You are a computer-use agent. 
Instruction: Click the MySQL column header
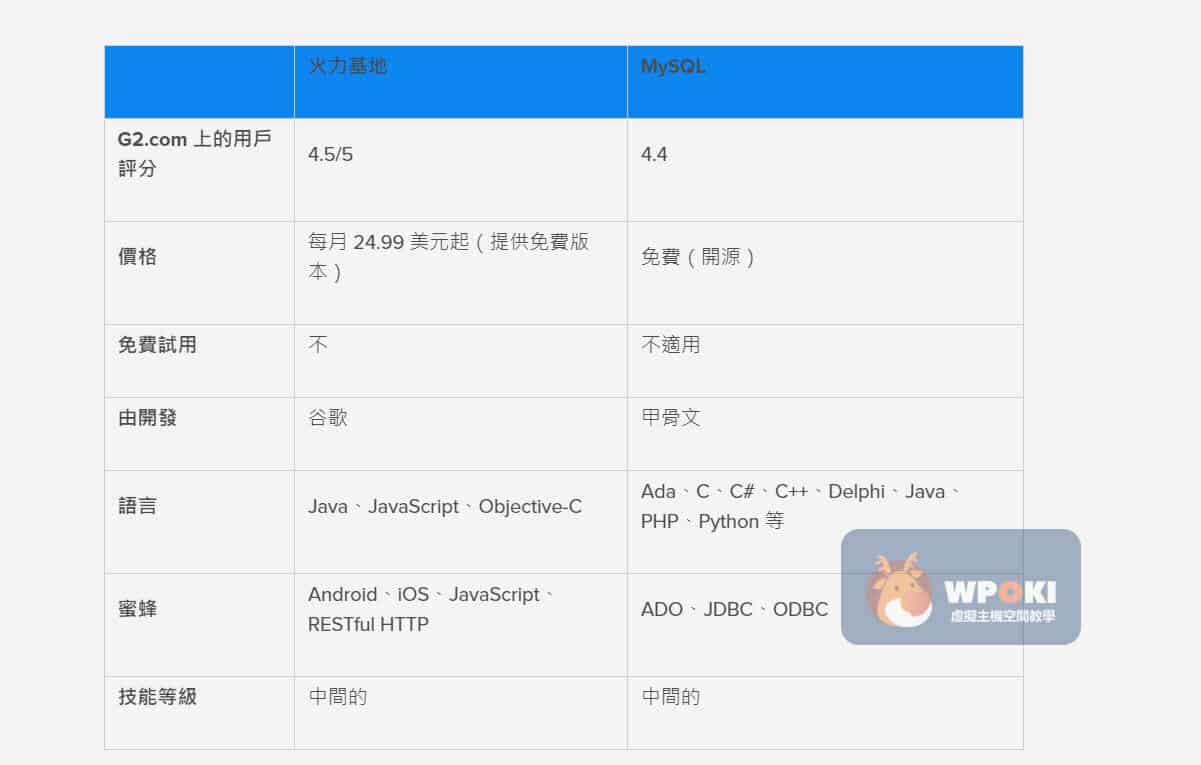[x=672, y=66]
